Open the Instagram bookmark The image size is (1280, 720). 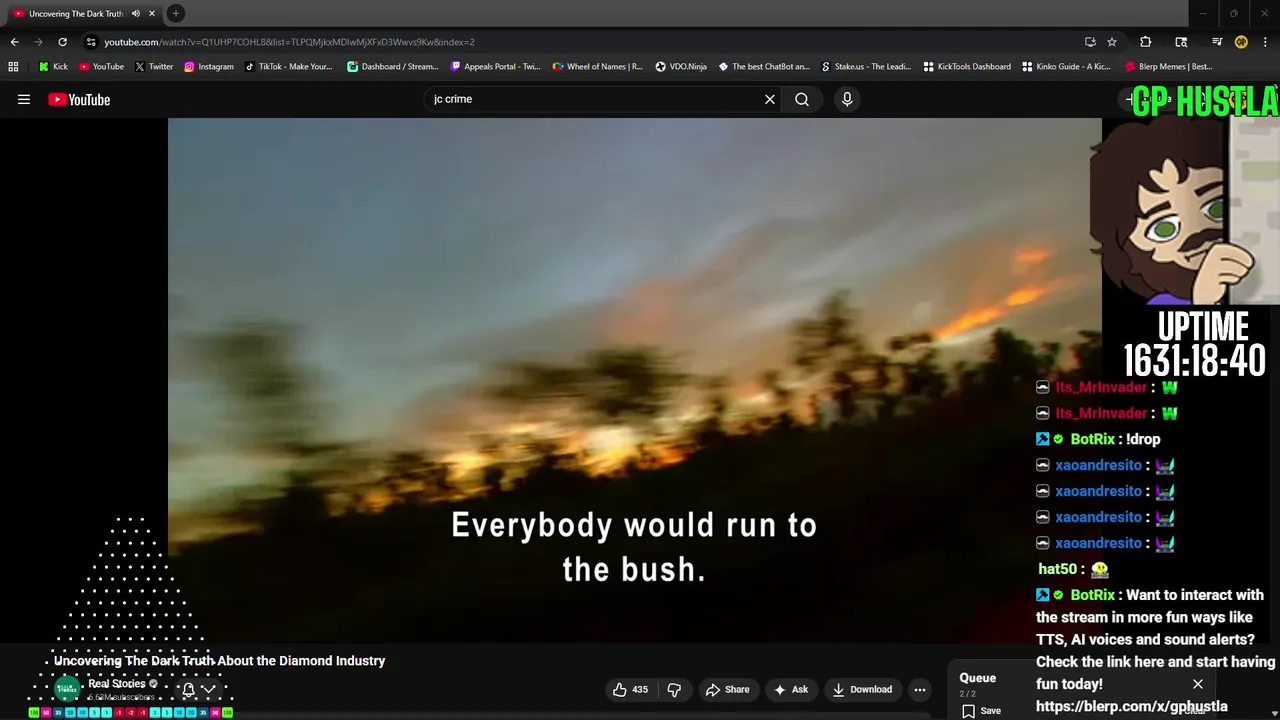[x=208, y=67]
